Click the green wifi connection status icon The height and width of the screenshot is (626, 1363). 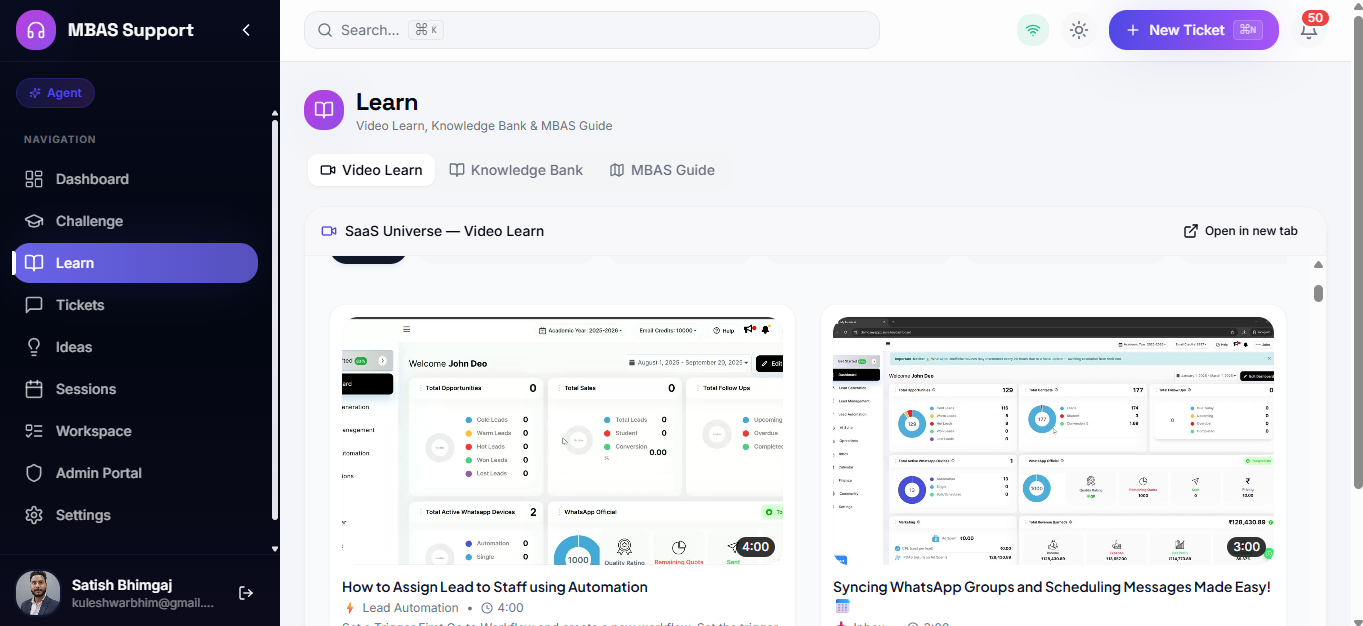1033,30
